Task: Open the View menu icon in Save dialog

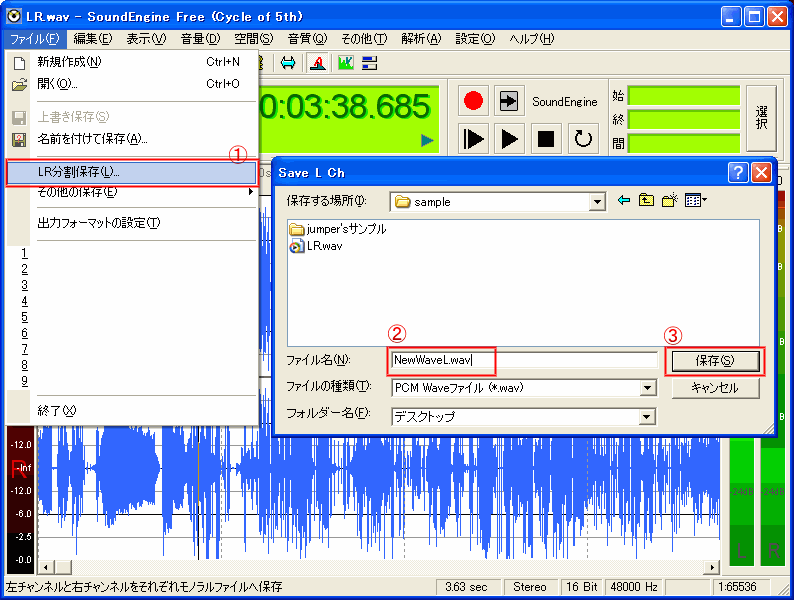Action: pyautogui.click(x=695, y=201)
